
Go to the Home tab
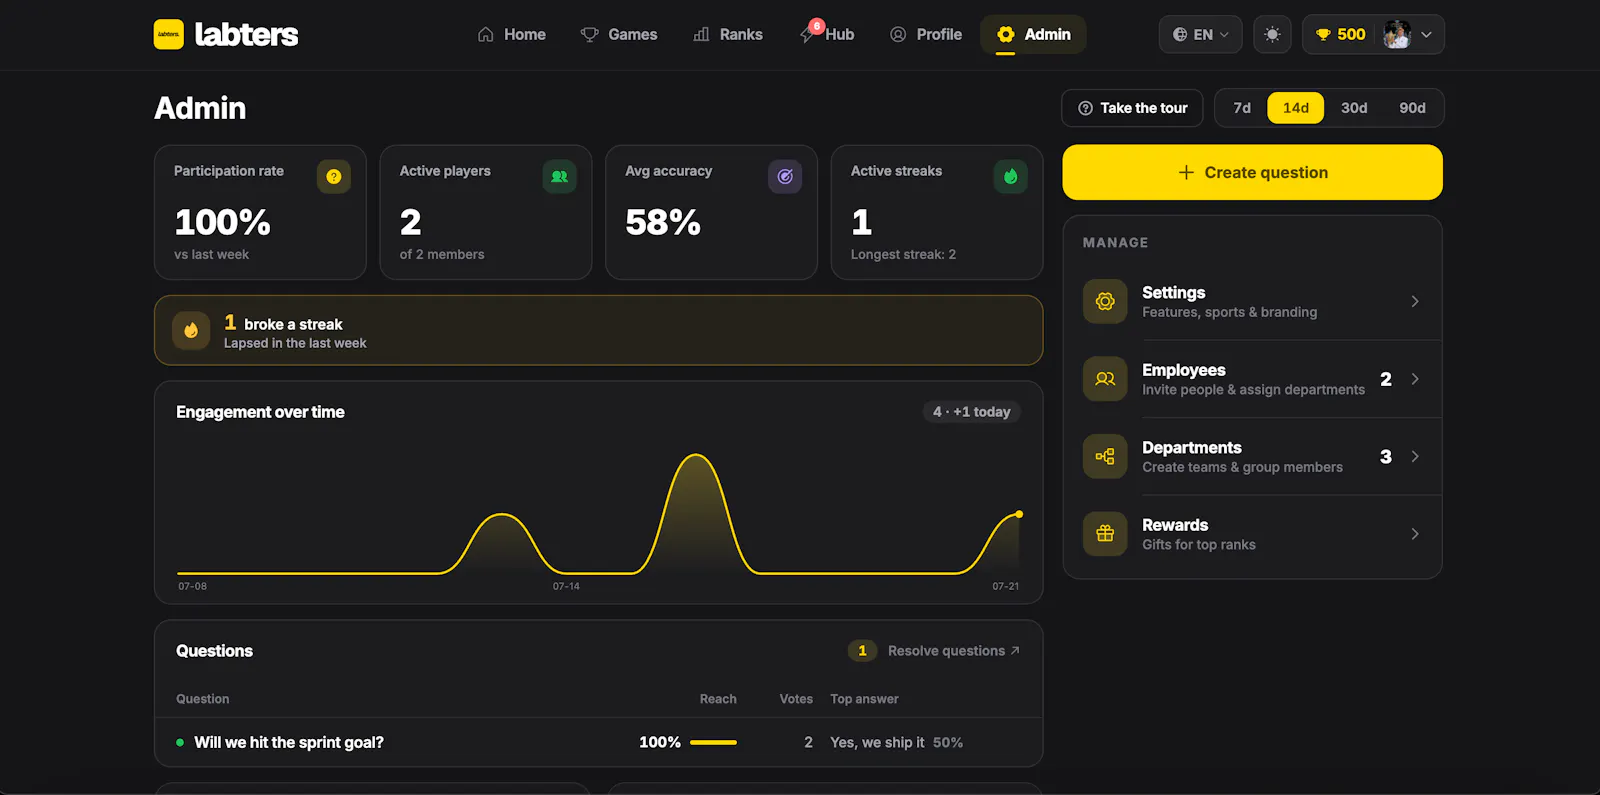[x=512, y=34]
